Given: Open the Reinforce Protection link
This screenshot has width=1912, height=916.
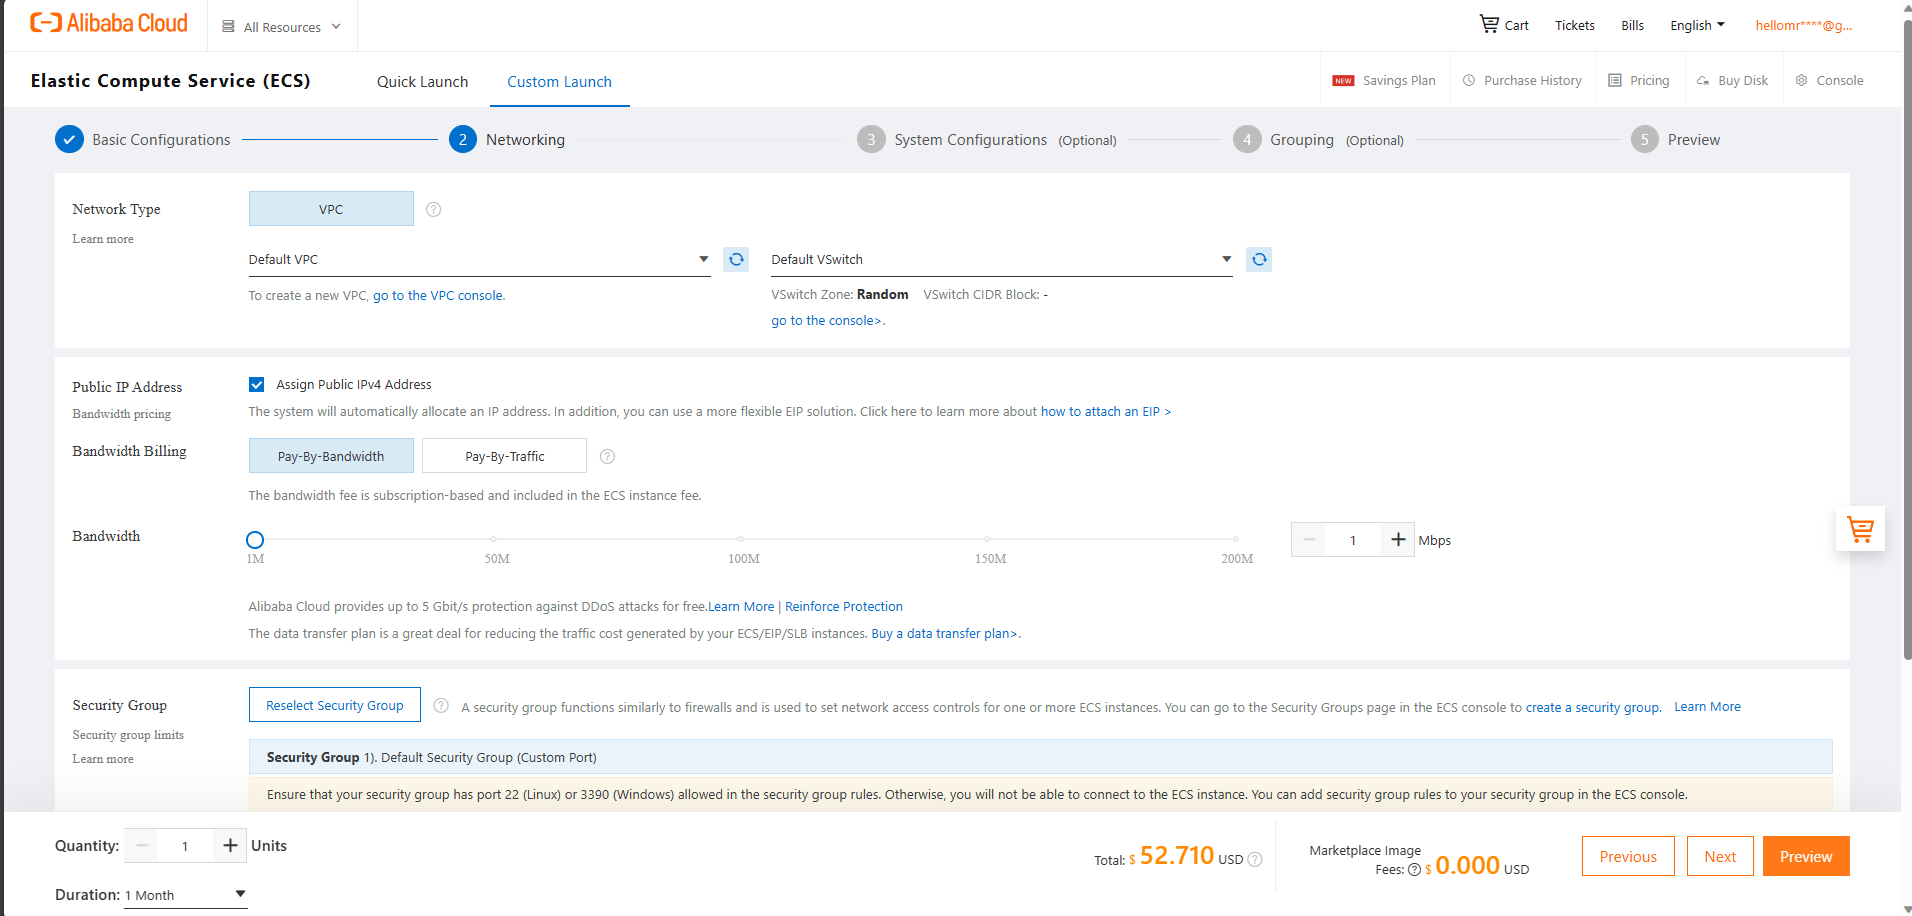Looking at the screenshot, I should click(844, 607).
